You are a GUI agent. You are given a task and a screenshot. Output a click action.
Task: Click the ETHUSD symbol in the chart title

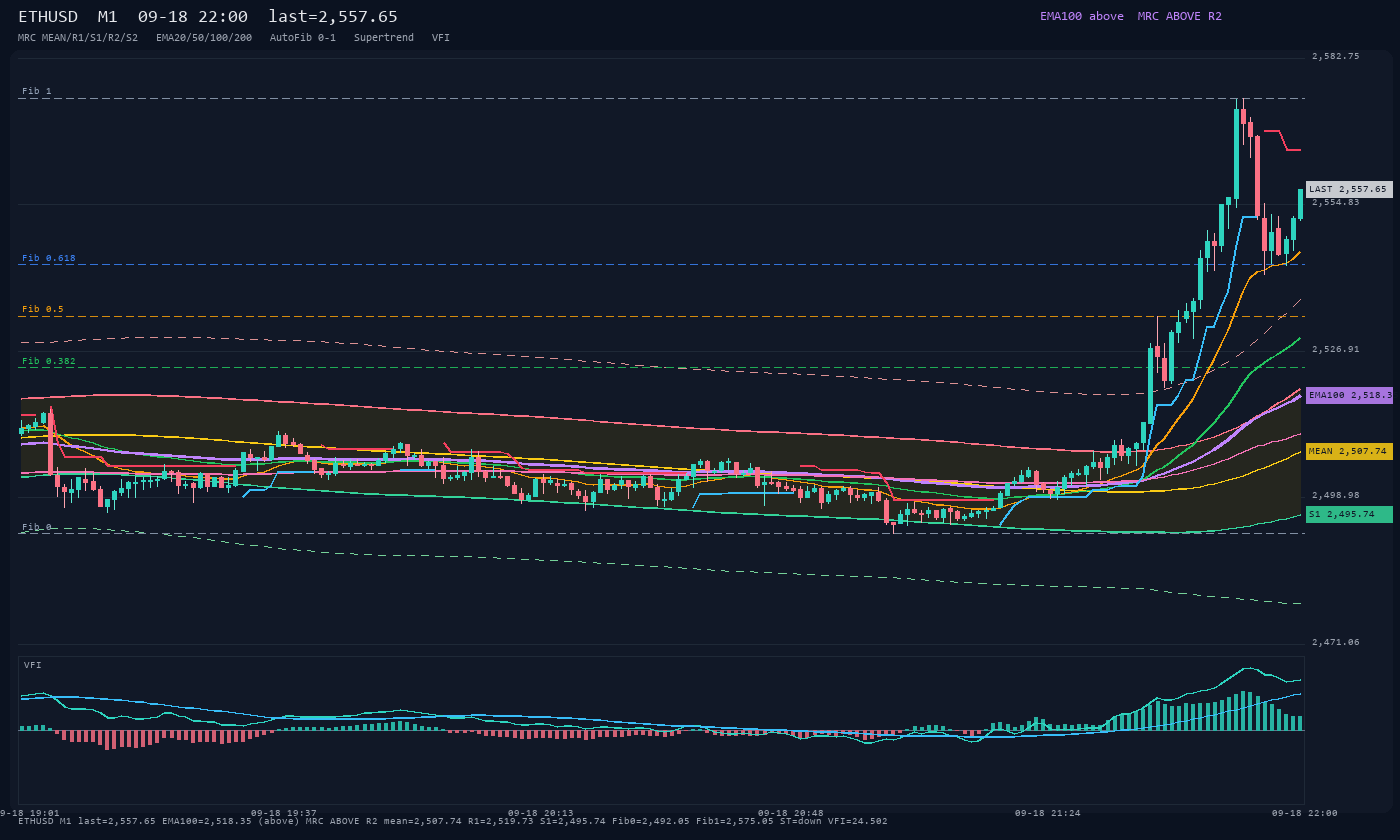tap(48, 17)
